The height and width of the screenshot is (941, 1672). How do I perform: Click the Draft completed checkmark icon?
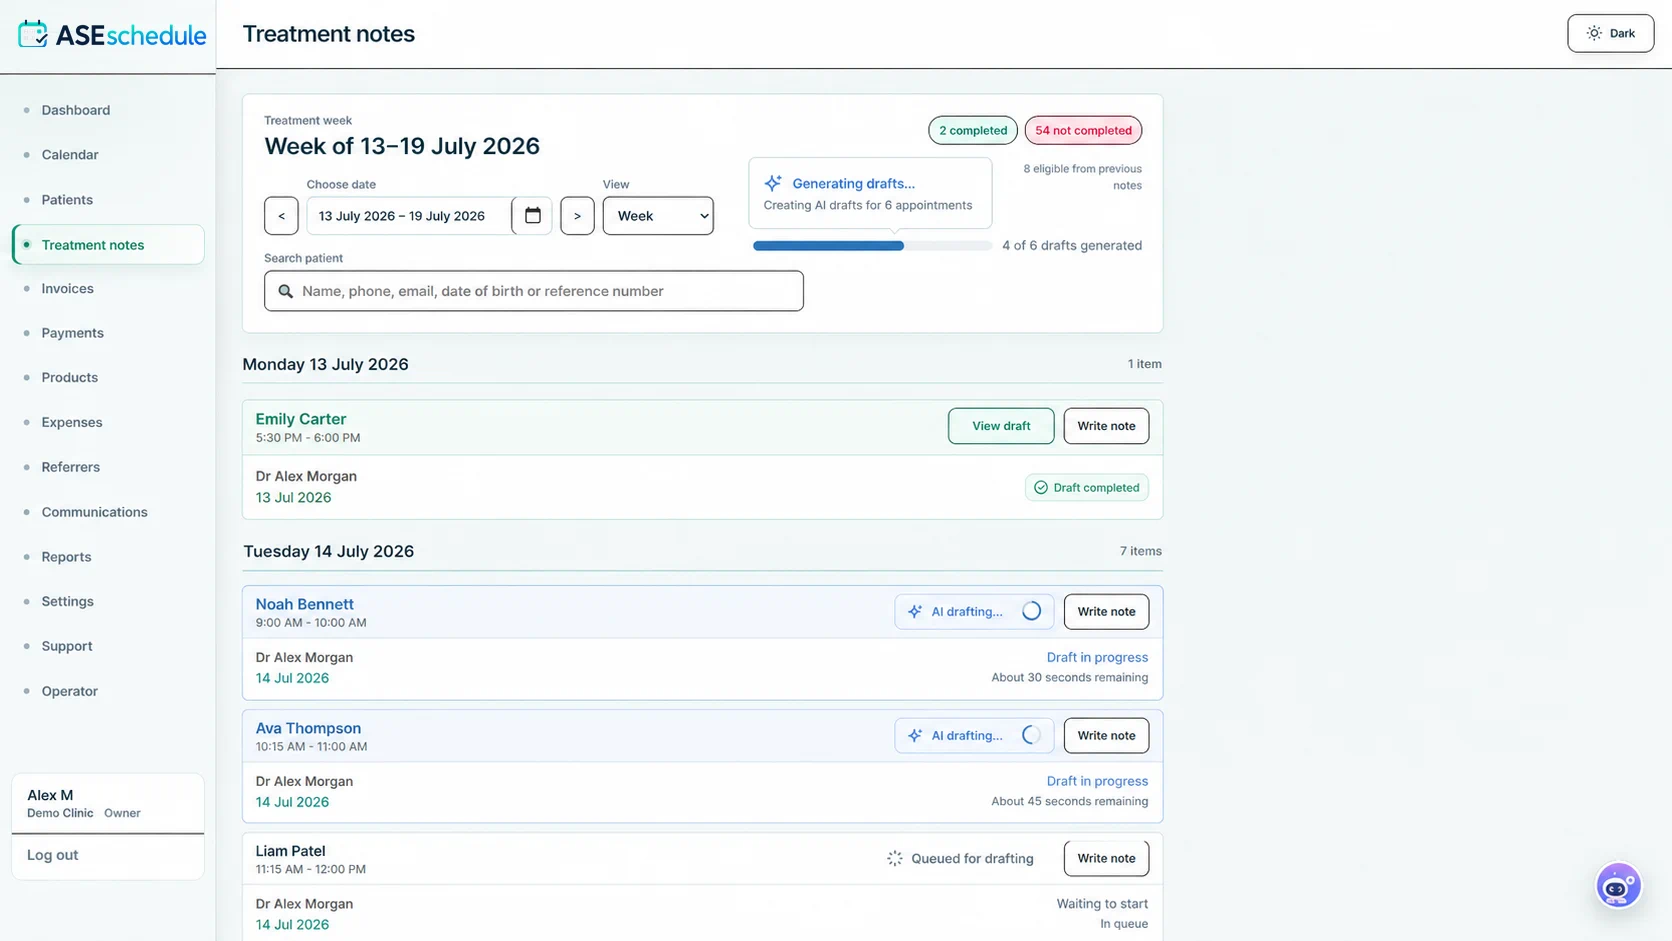(1041, 488)
